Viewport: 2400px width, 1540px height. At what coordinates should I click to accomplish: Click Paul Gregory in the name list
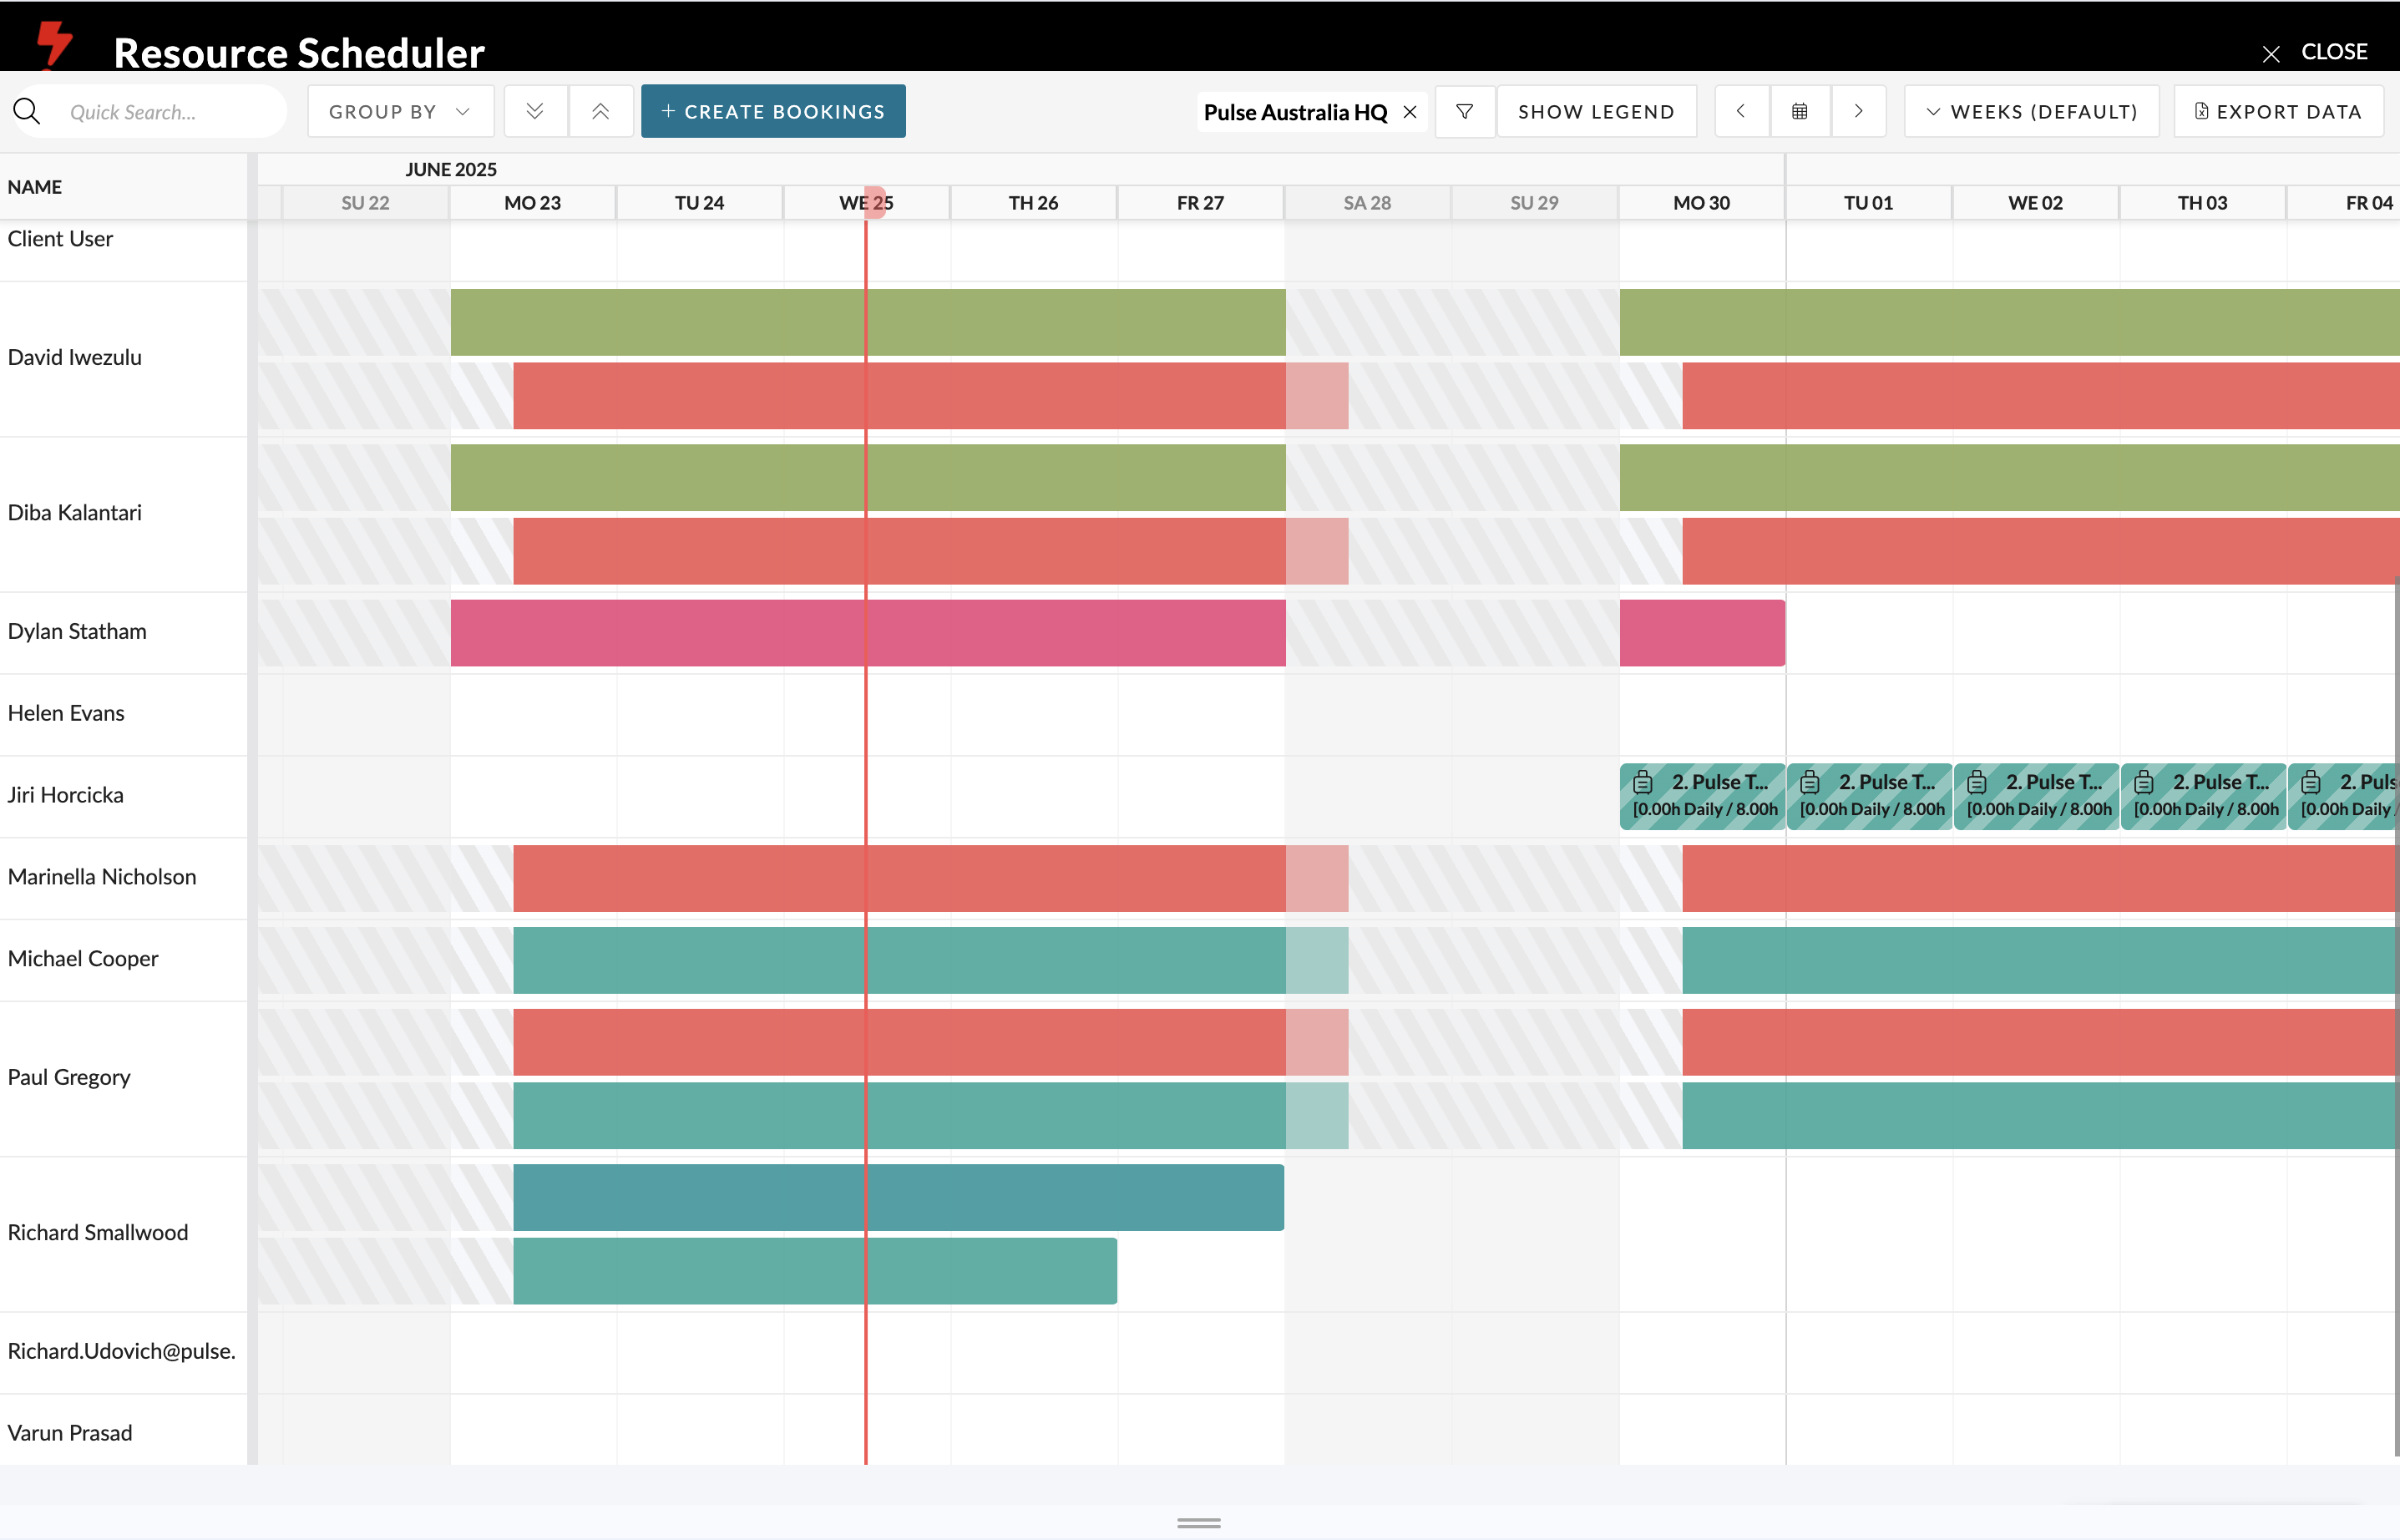pyautogui.click(x=69, y=1077)
